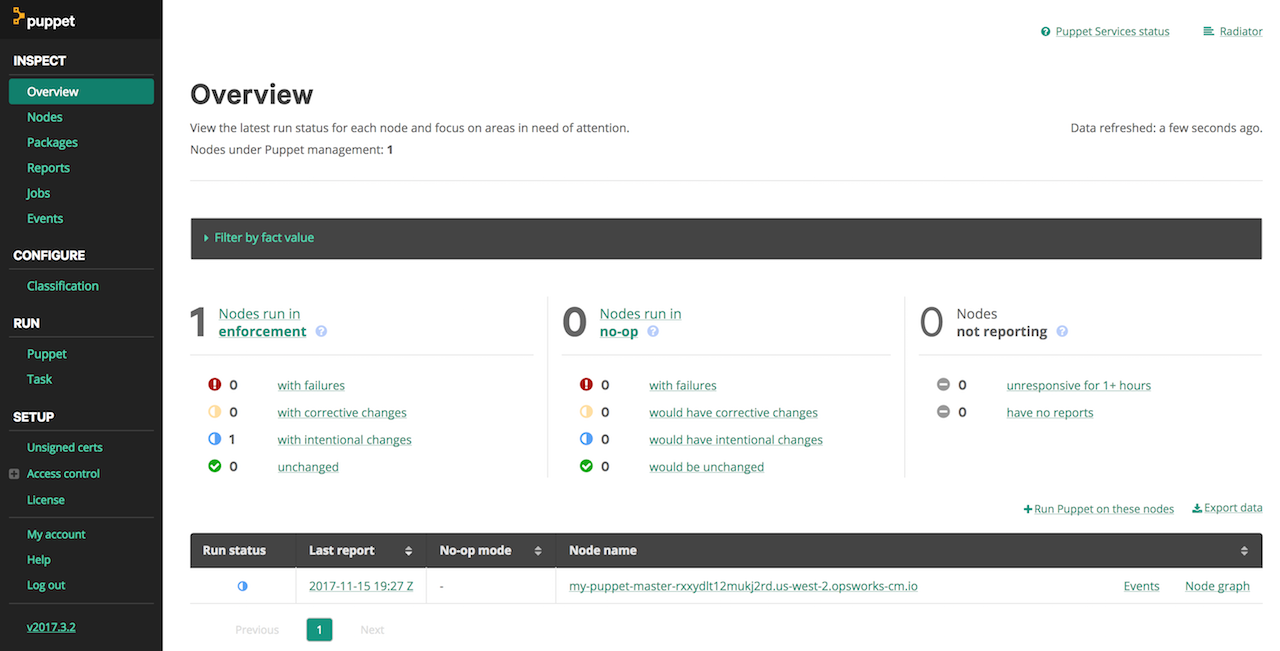Click the Export data download icon
1280x651 pixels.
pyautogui.click(x=1197, y=508)
